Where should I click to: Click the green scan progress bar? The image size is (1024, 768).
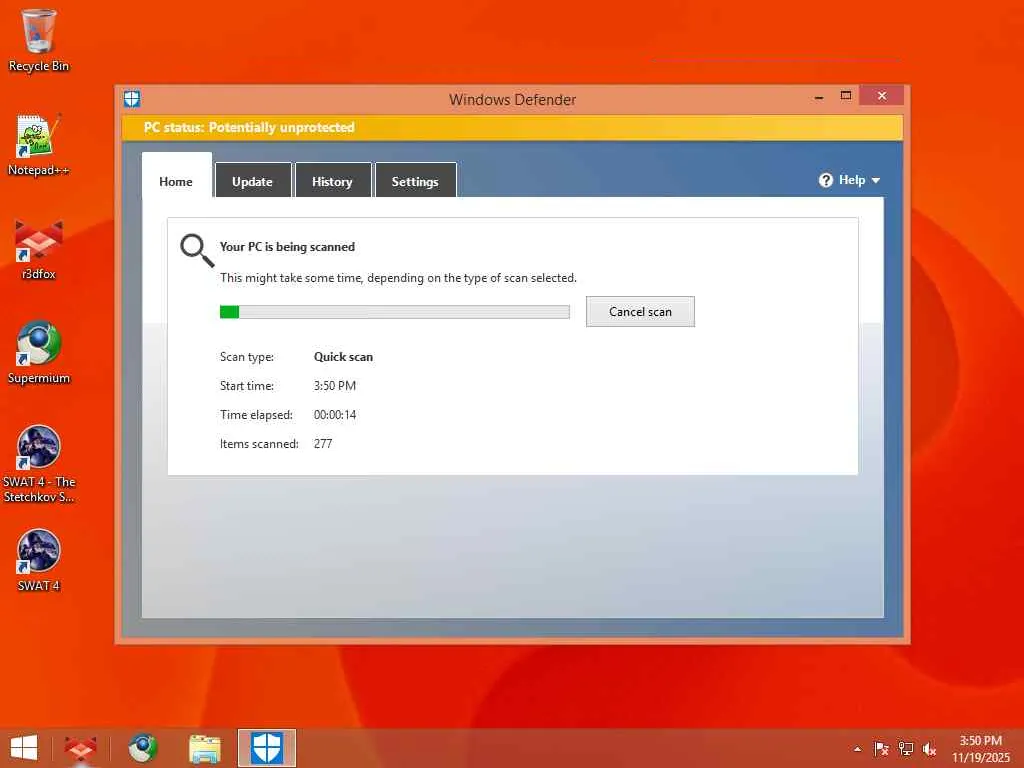(x=394, y=312)
